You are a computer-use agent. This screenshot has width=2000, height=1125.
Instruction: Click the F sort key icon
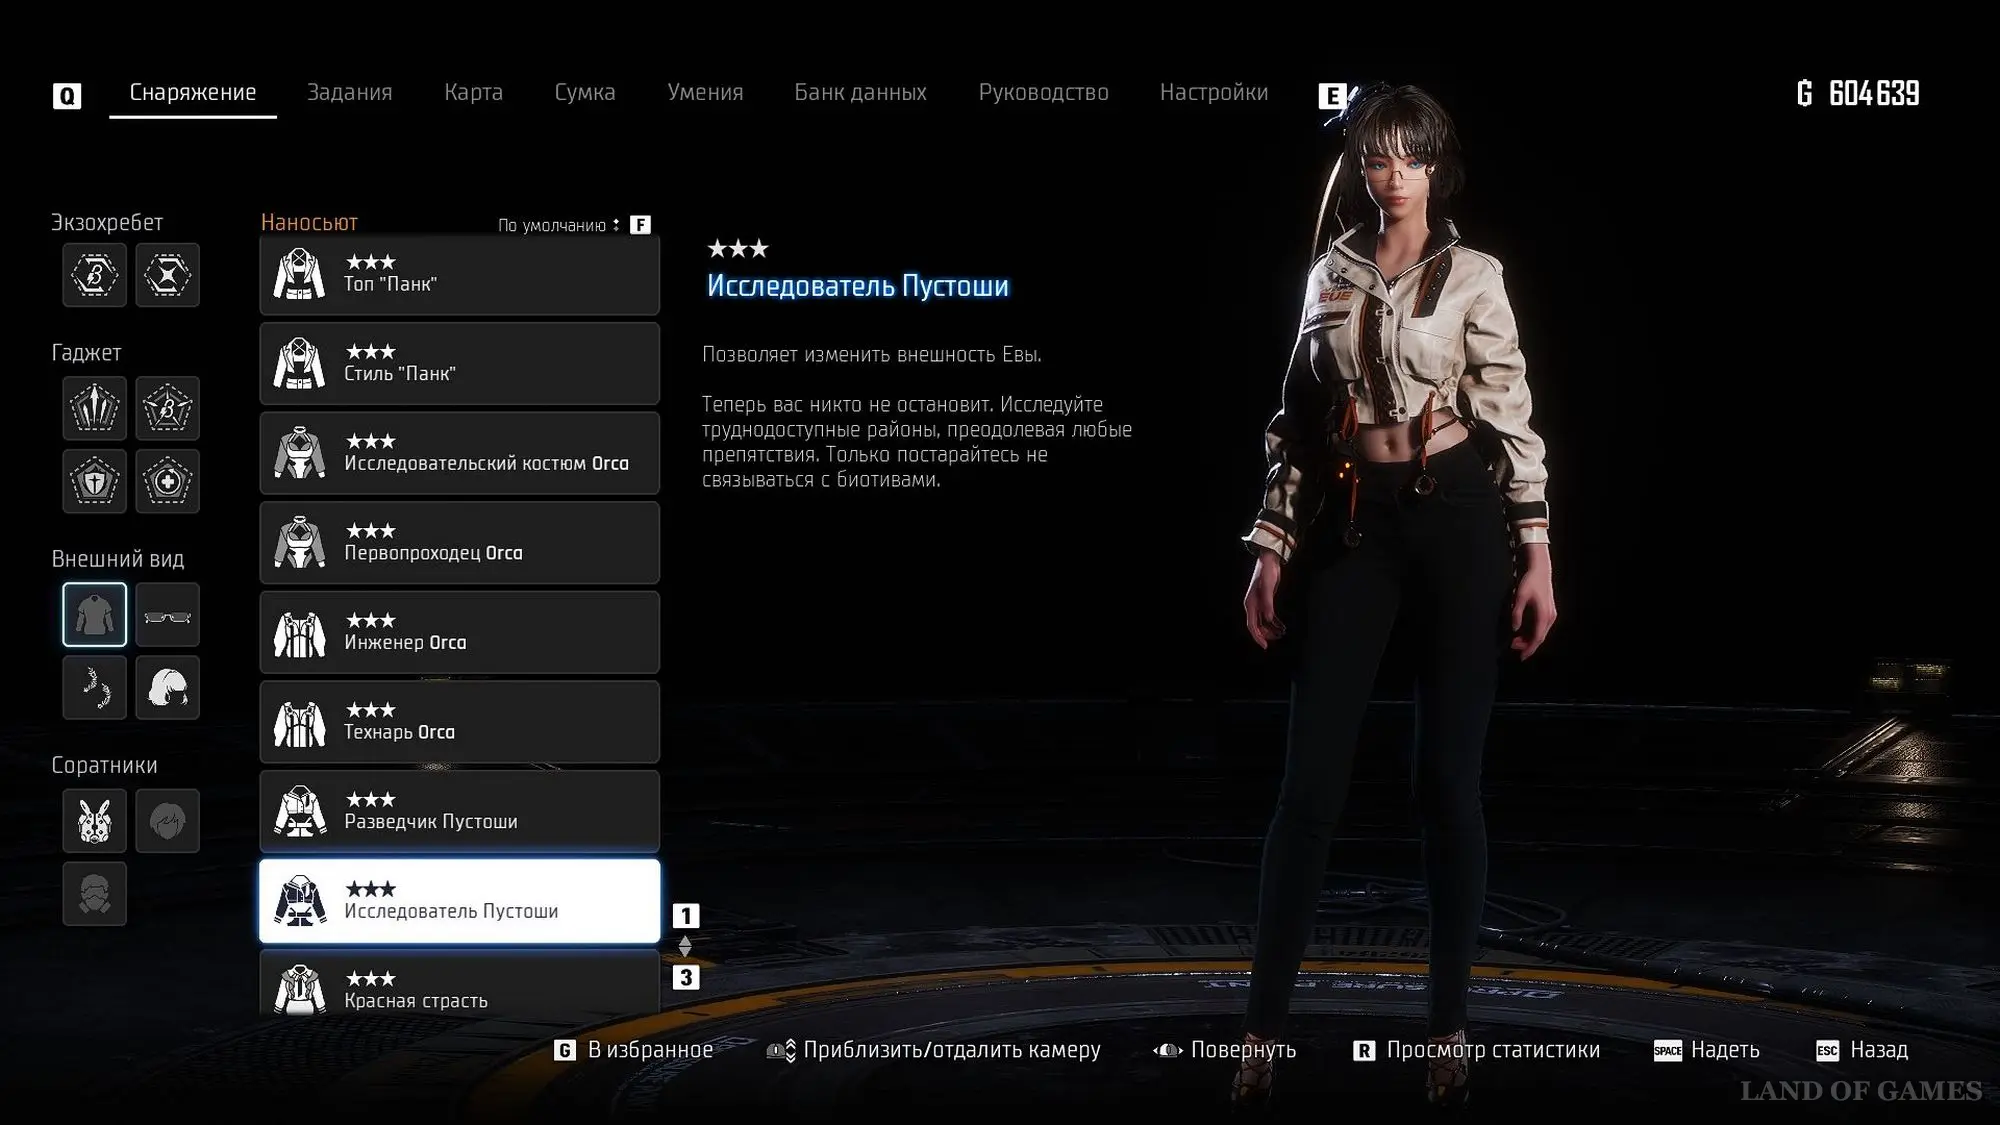pos(640,225)
